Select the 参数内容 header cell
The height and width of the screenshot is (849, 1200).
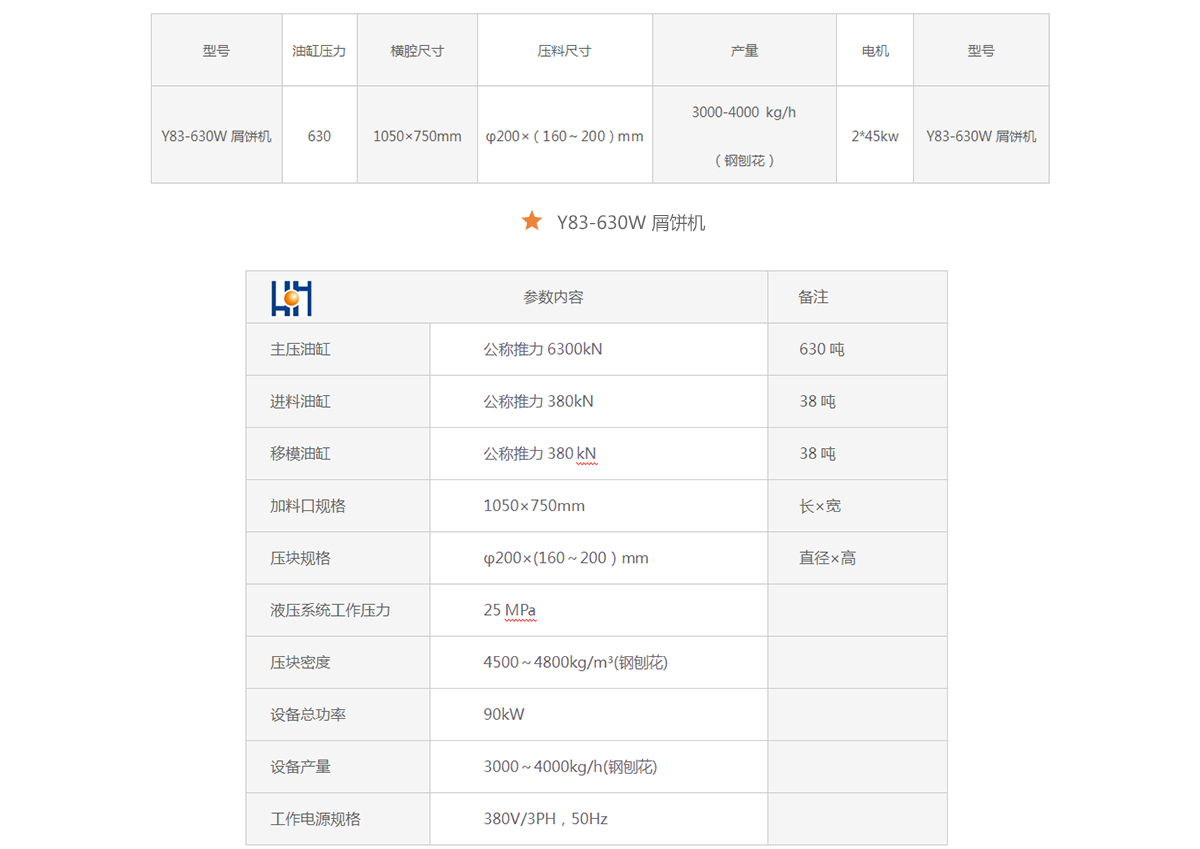(x=553, y=297)
